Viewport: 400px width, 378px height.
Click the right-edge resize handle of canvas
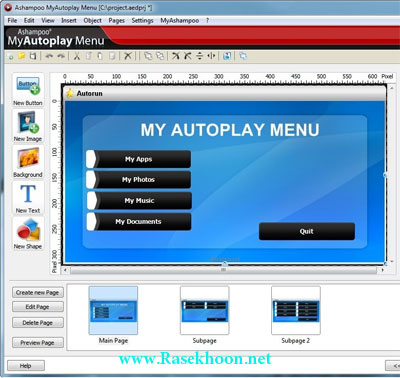(x=385, y=175)
